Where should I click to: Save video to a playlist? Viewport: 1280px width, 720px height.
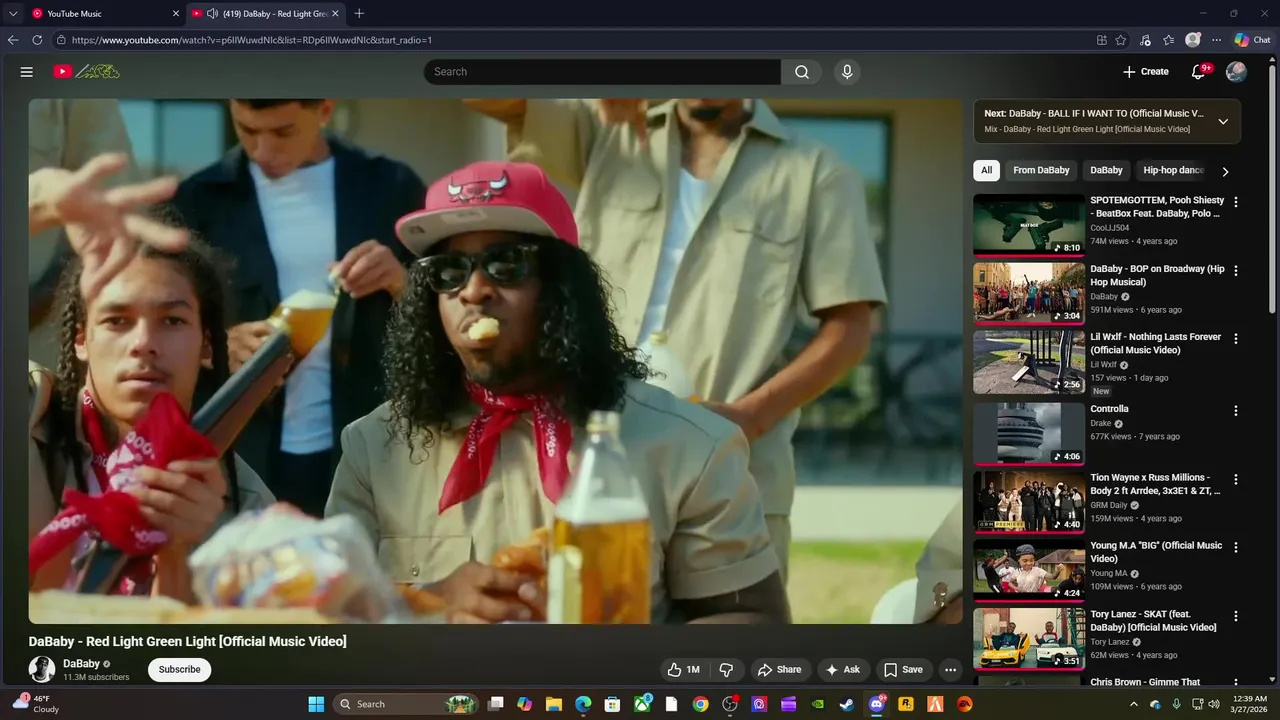[903, 670]
